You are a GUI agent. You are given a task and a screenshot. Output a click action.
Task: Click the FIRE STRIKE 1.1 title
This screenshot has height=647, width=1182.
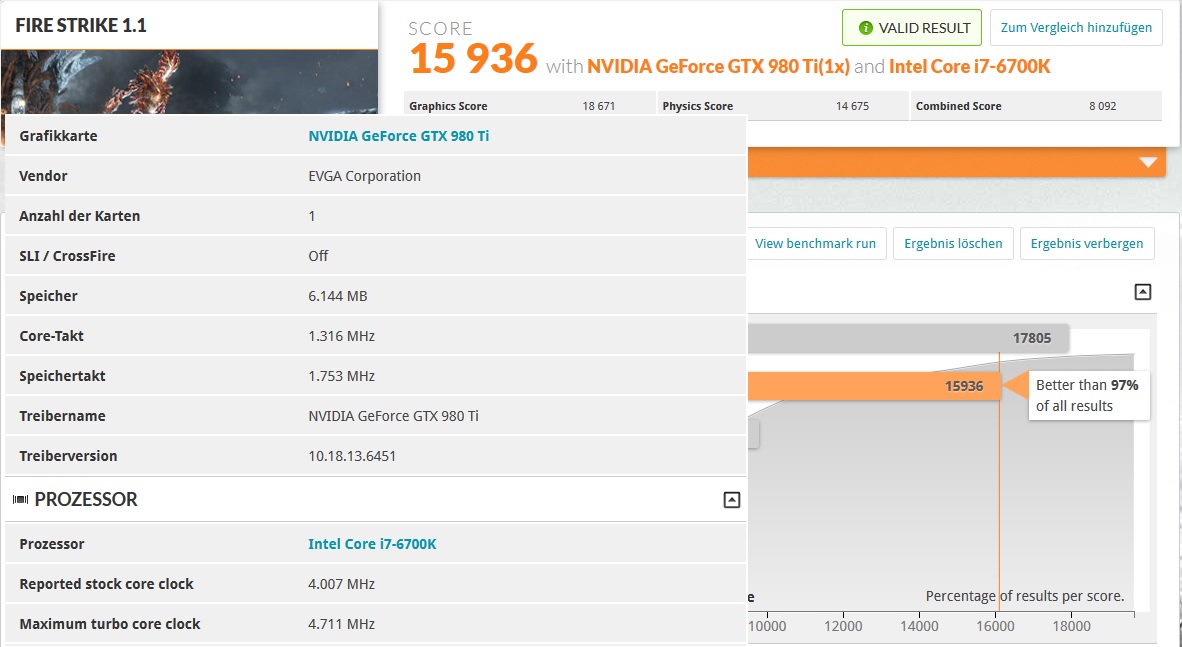point(81,25)
